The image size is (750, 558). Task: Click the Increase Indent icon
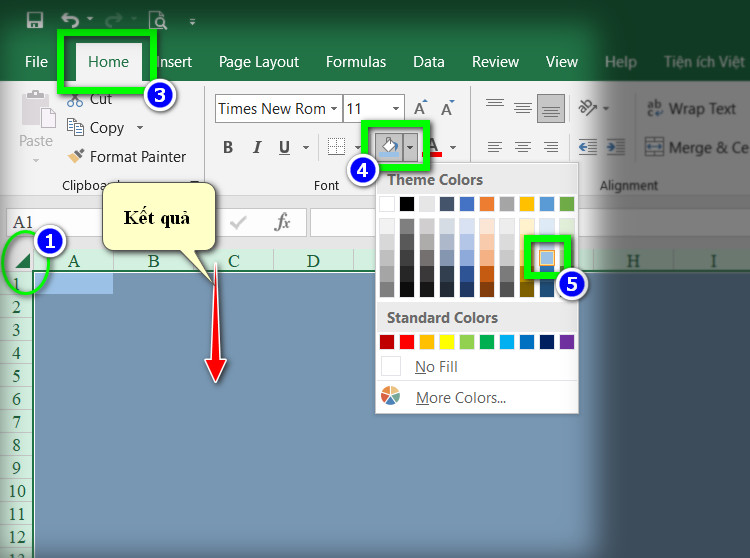pyautogui.click(x=616, y=147)
